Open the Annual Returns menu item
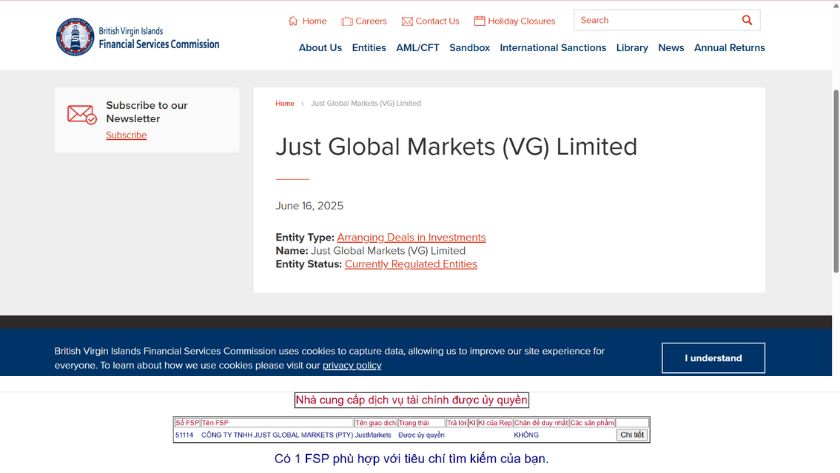Screen dimensions: 840x473 pyautogui.click(x=729, y=48)
